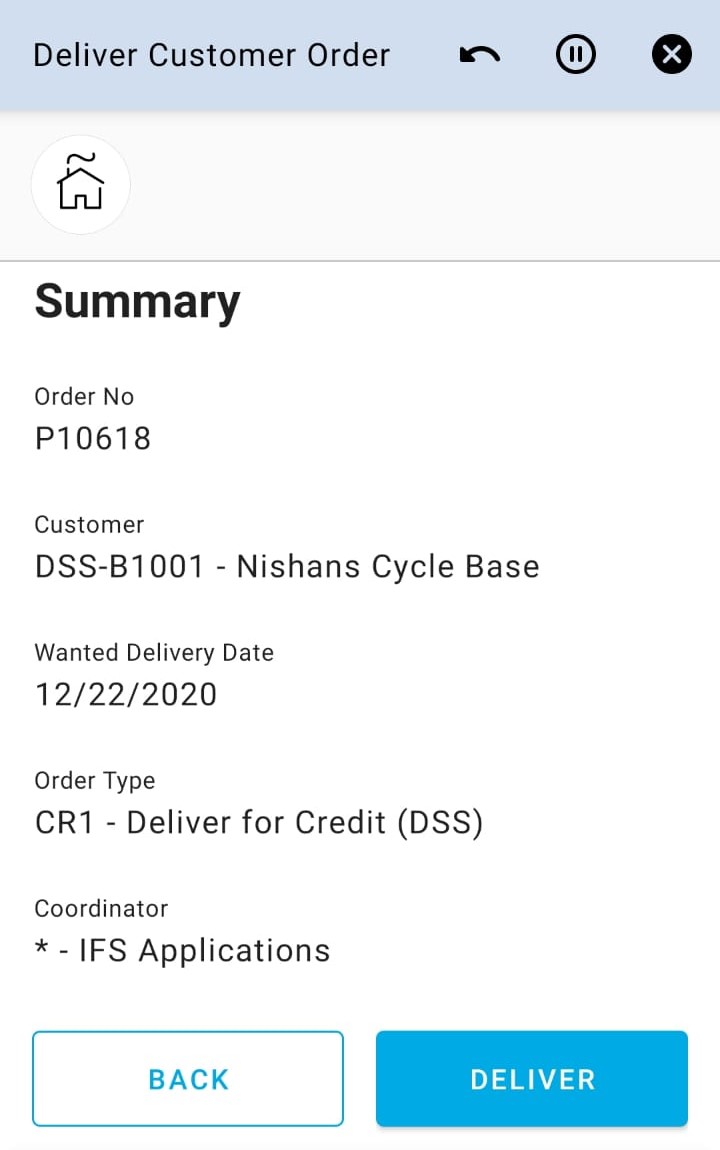720x1150 pixels.
Task: Select the Summary heading
Action: click(x=137, y=301)
